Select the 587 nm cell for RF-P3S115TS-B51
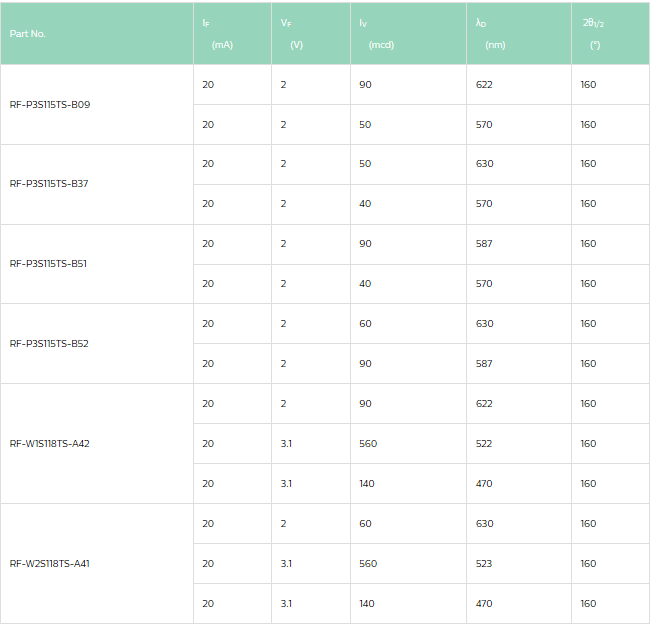Viewport: 650px width, 624px height. [x=484, y=244]
